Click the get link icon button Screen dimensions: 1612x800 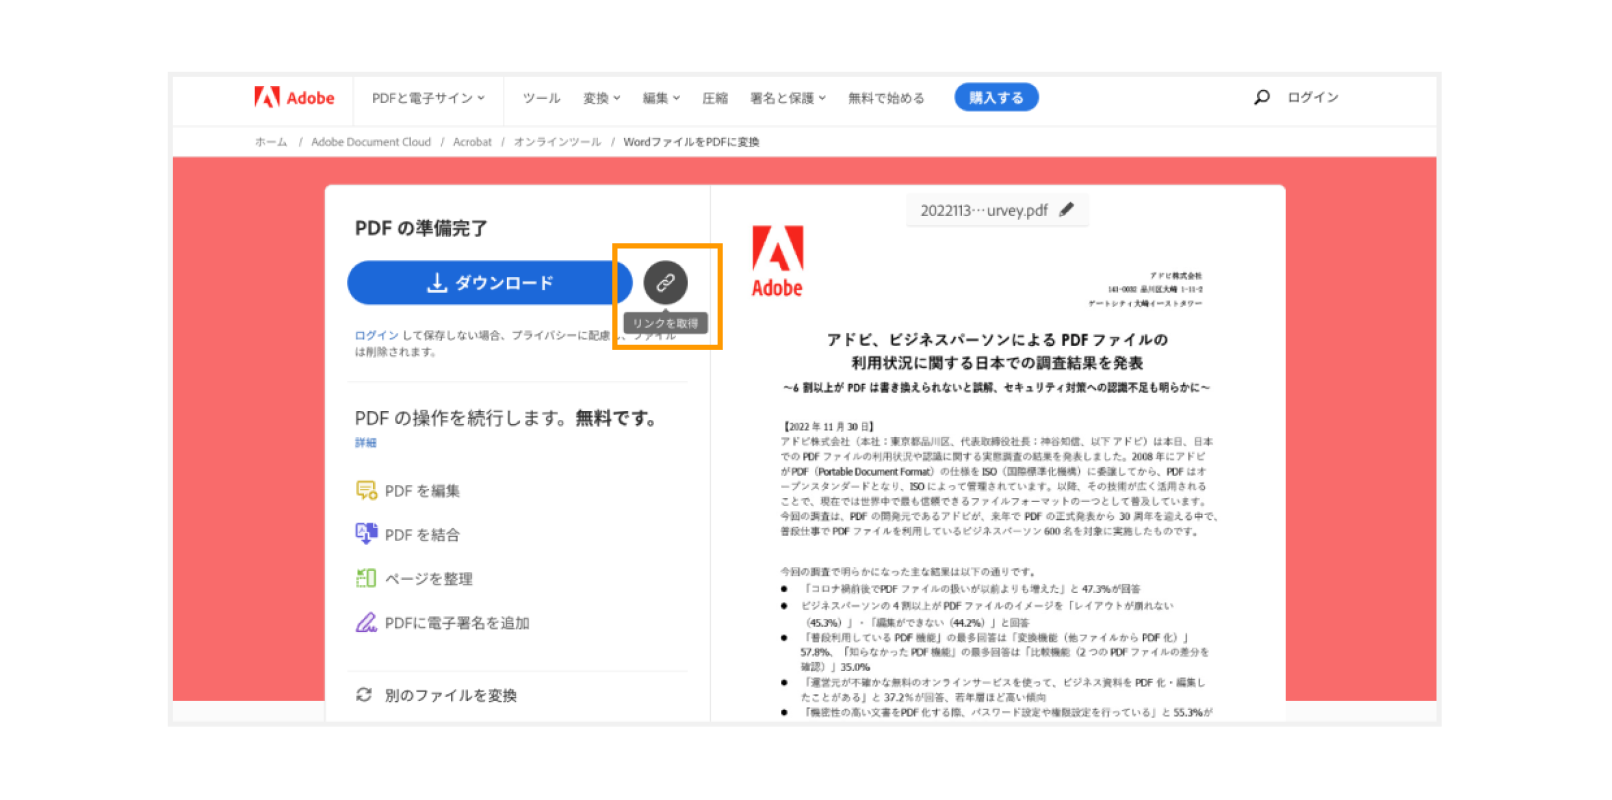665,283
